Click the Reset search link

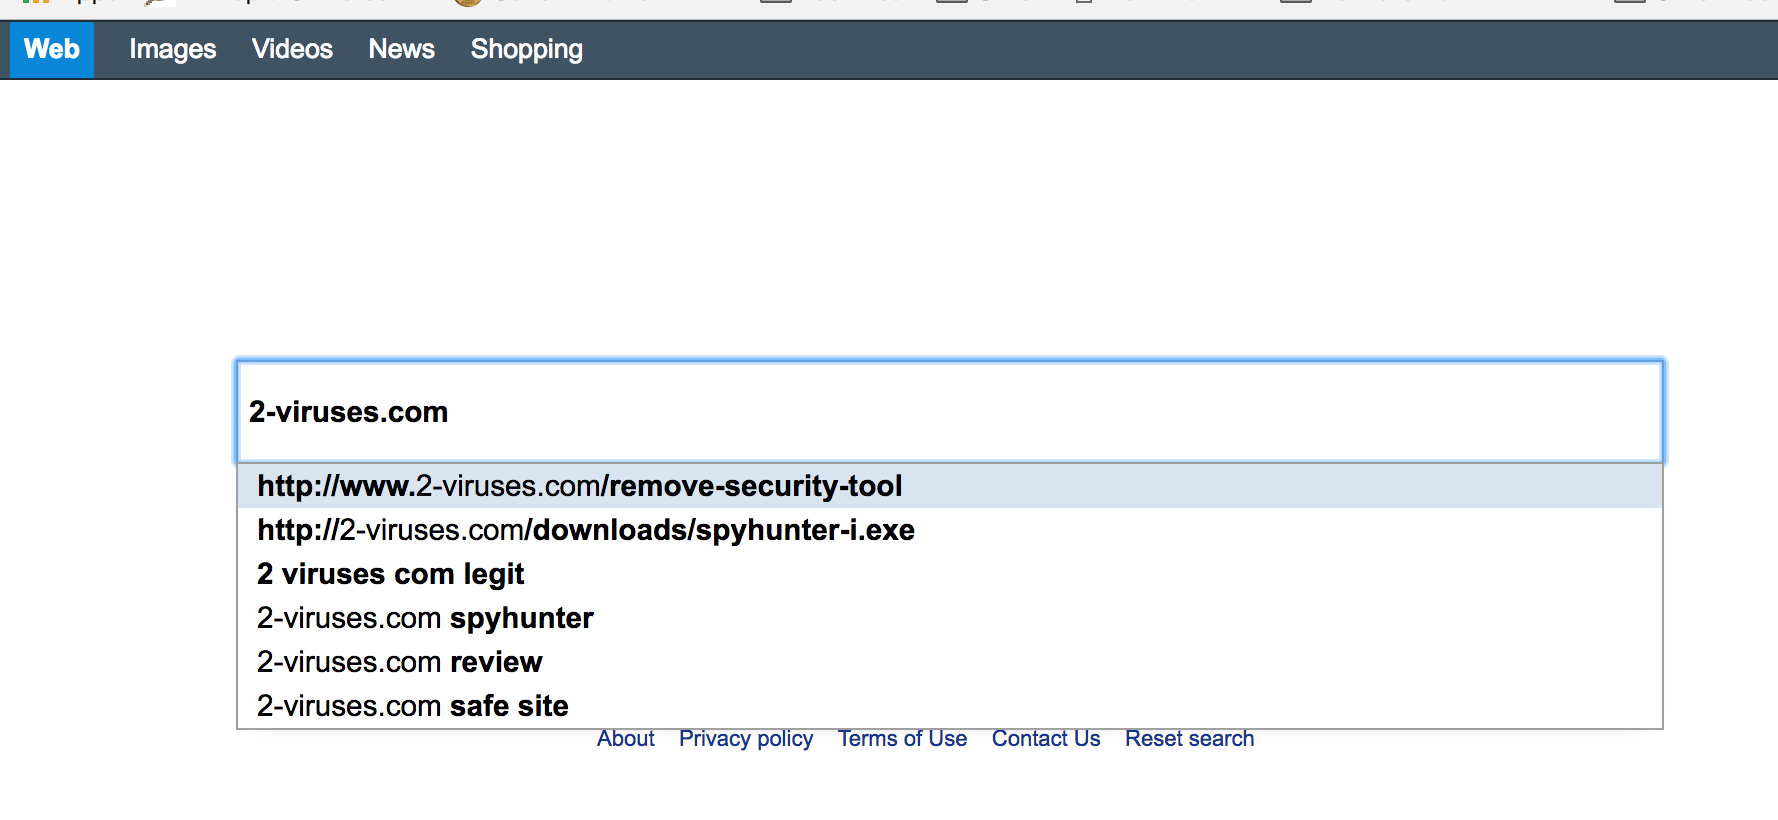pyautogui.click(x=1189, y=739)
